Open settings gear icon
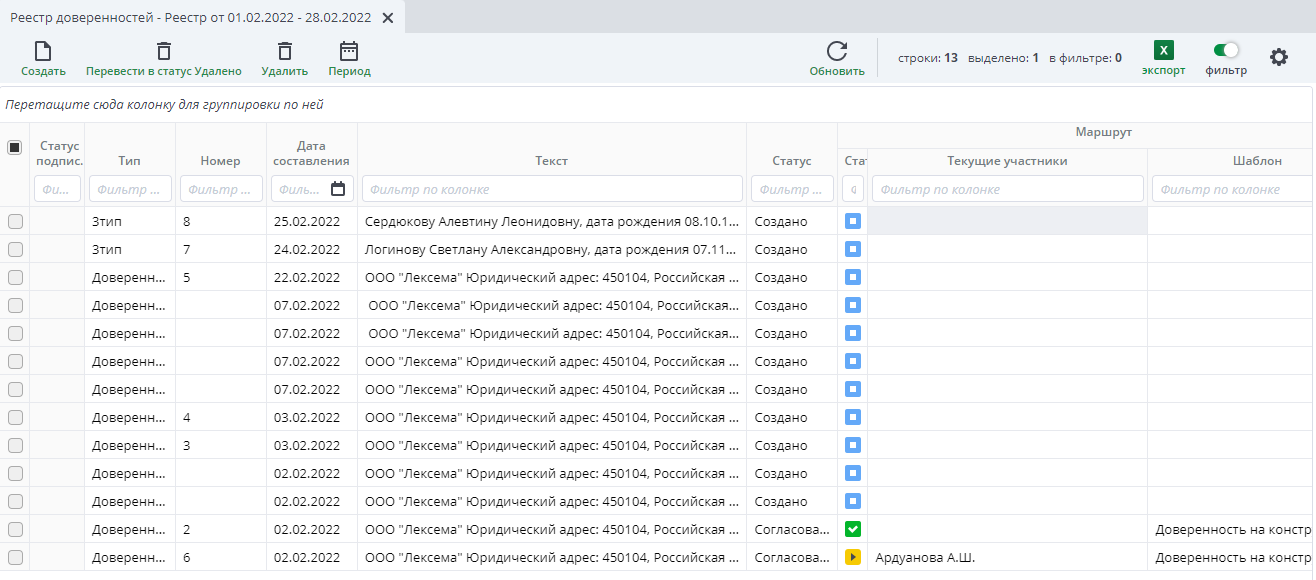 point(1279,57)
